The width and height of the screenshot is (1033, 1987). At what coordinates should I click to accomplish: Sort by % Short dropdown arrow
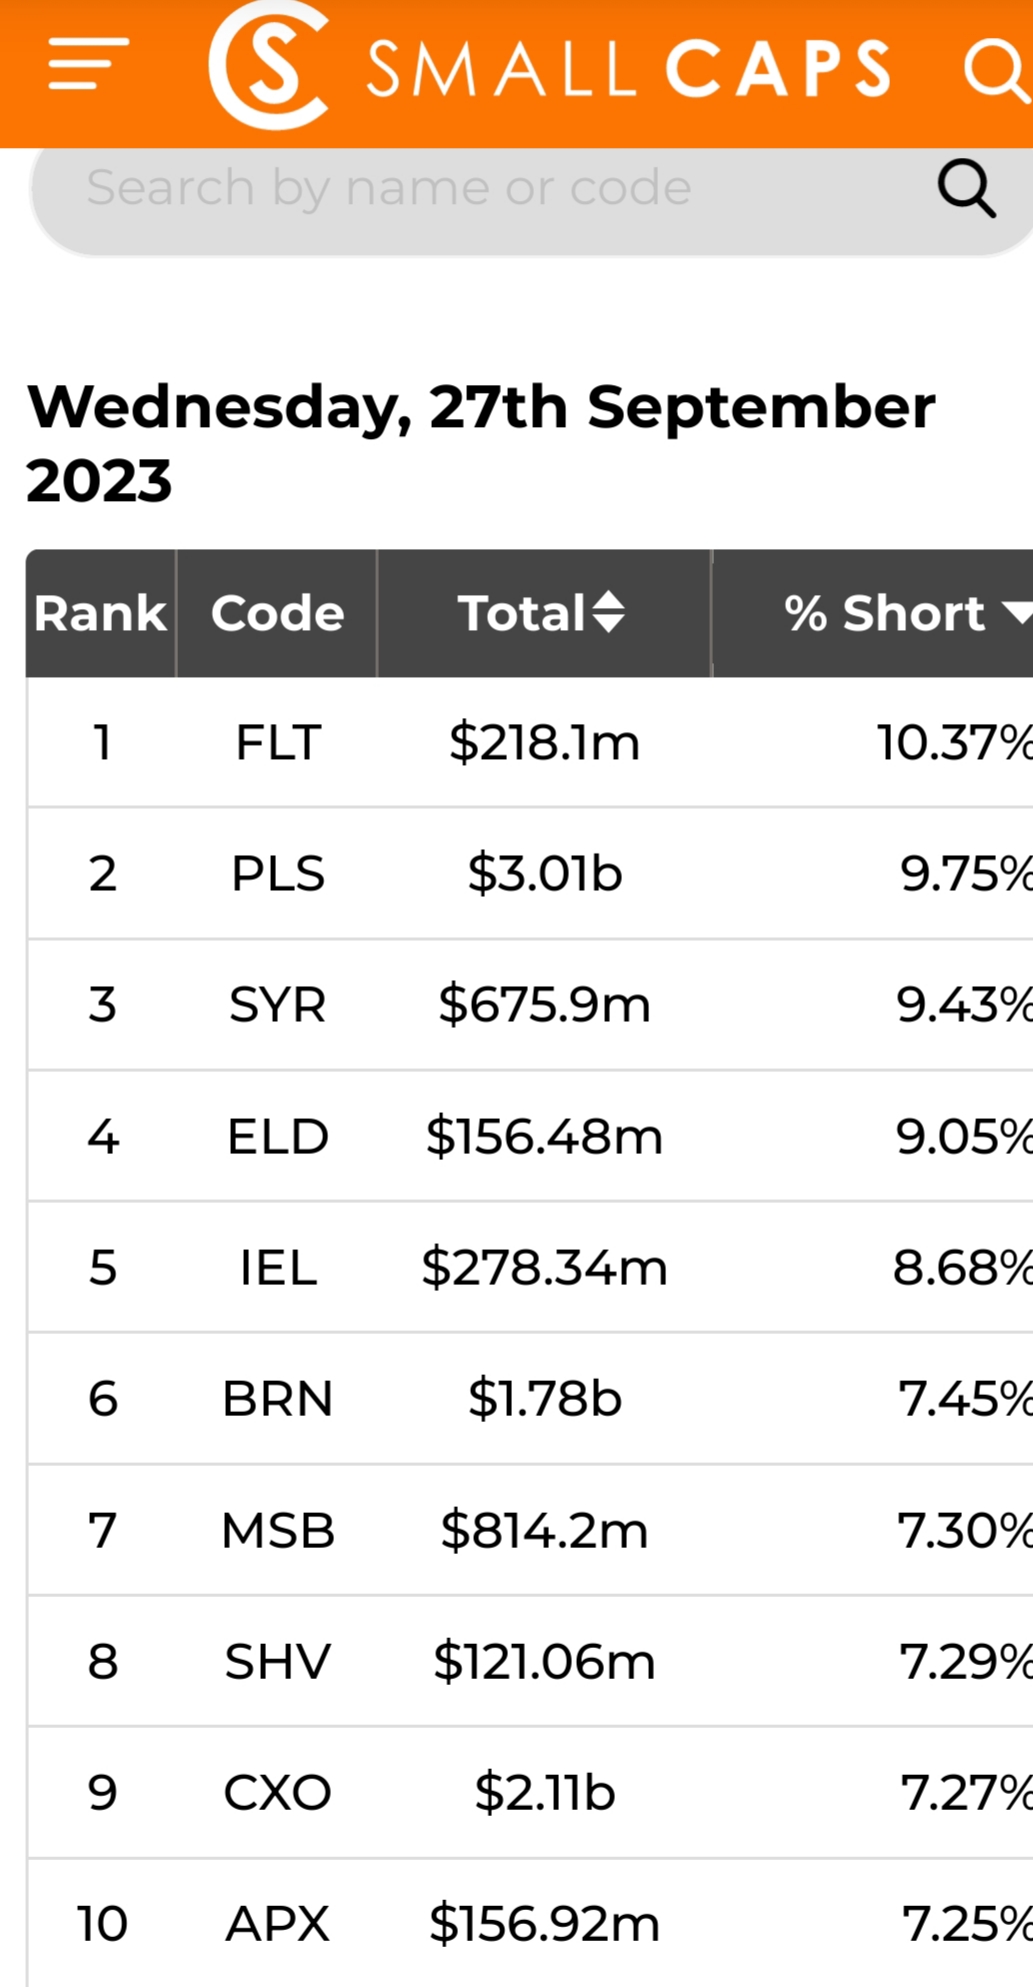1018,612
